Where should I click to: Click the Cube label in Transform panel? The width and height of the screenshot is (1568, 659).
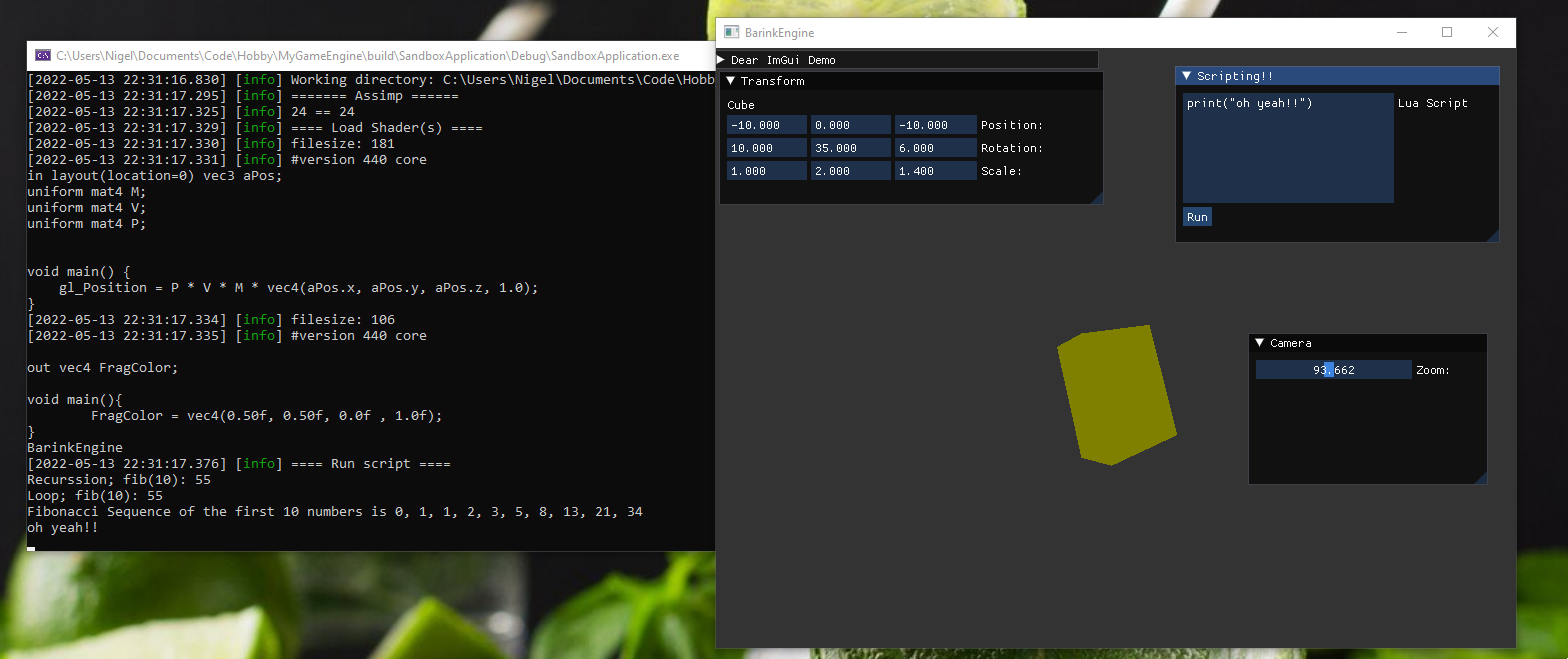[741, 105]
